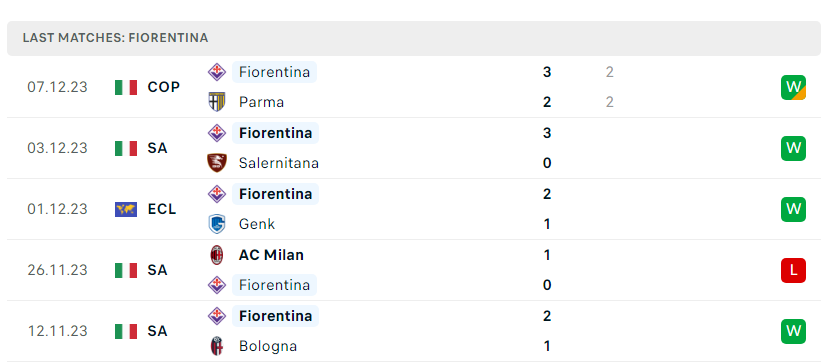Click W badge for Salernitana match
The width and height of the screenshot is (821, 363).
pyautogui.click(x=793, y=148)
